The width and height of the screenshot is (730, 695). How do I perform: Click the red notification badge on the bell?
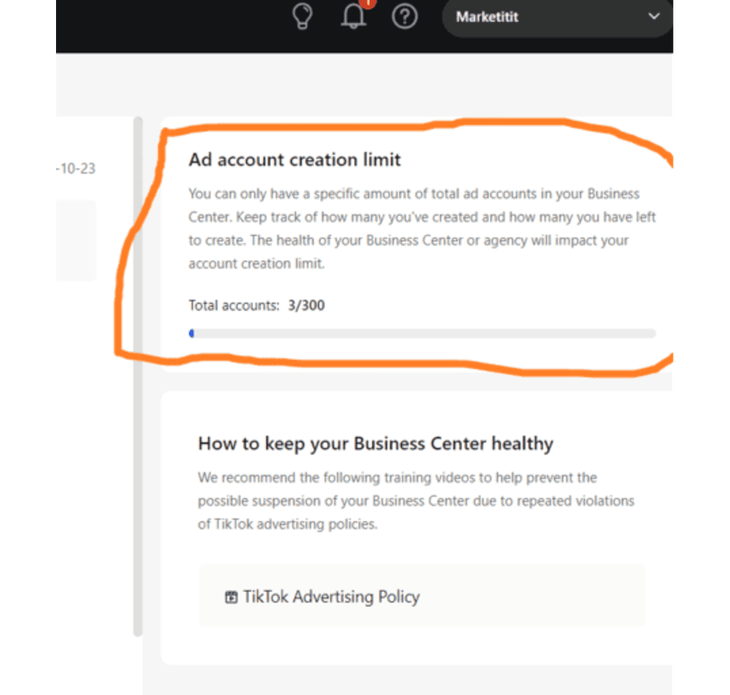point(367,3)
